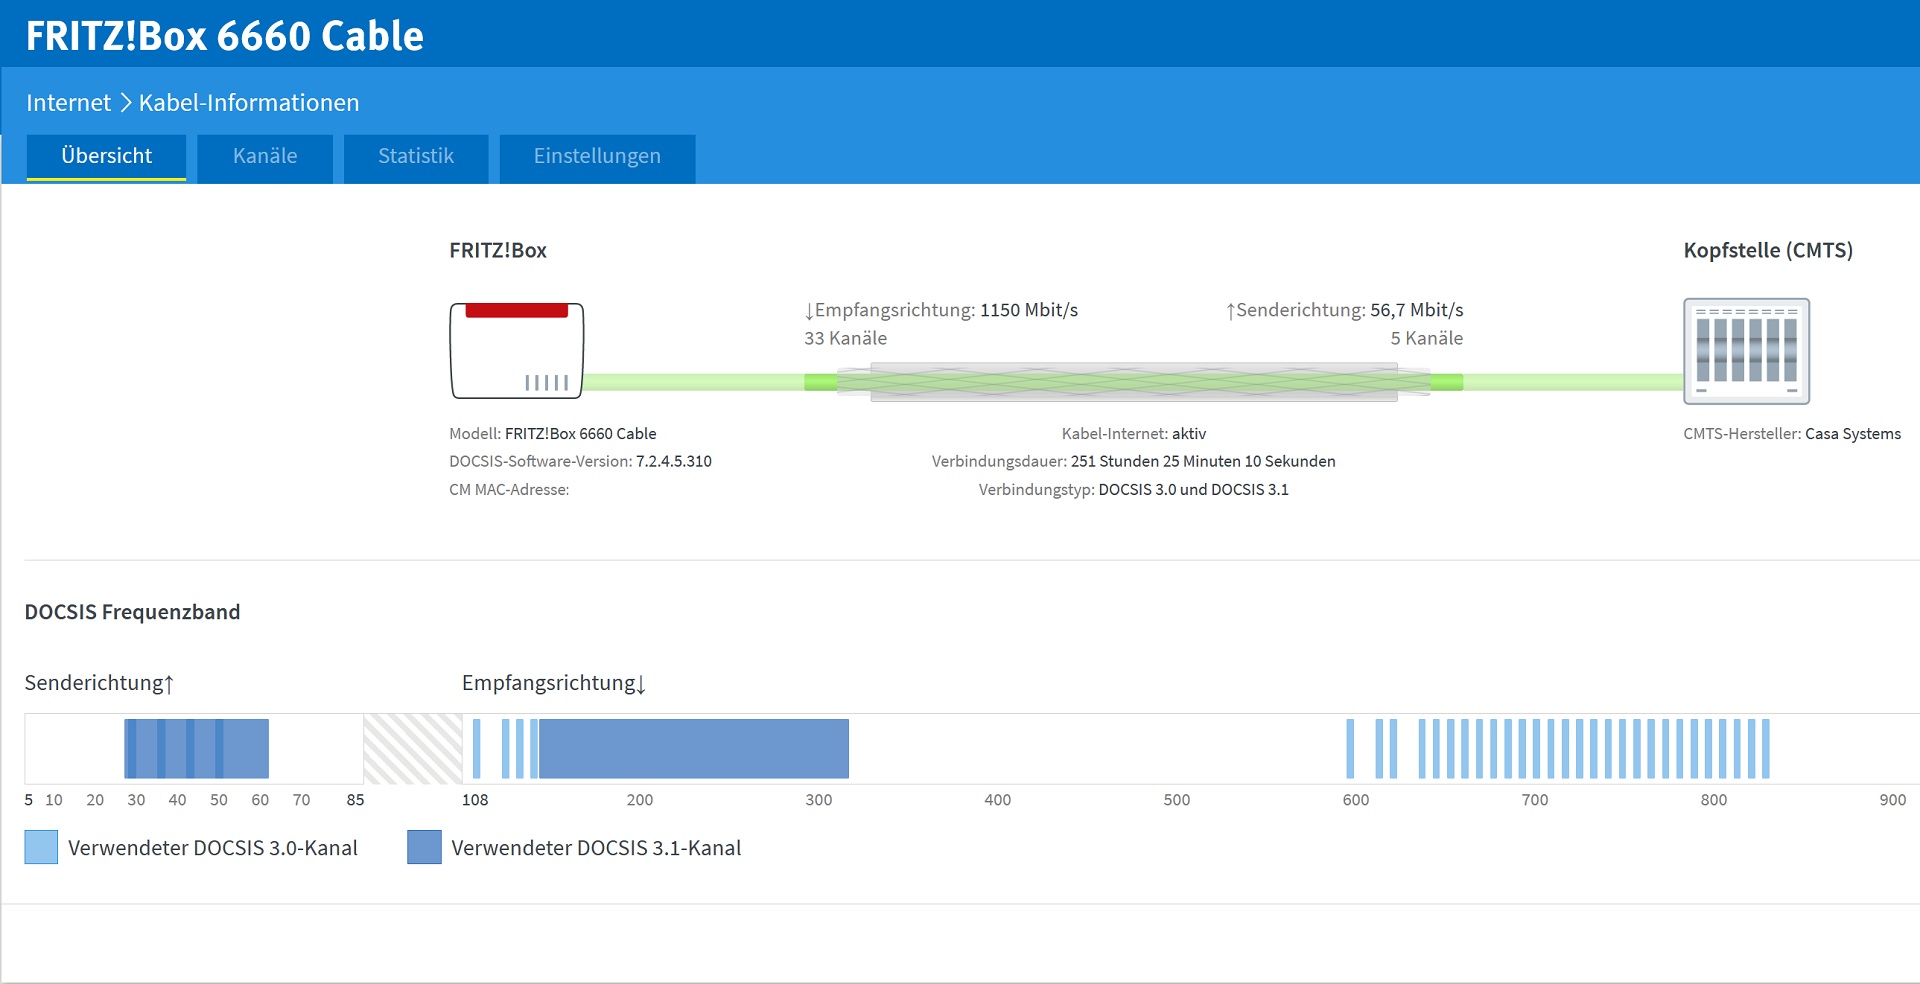Image resolution: width=1920 pixels, height=984 pixels.
Task: Click the FRITZ!Box router device icon
Action: click(517, 351)
